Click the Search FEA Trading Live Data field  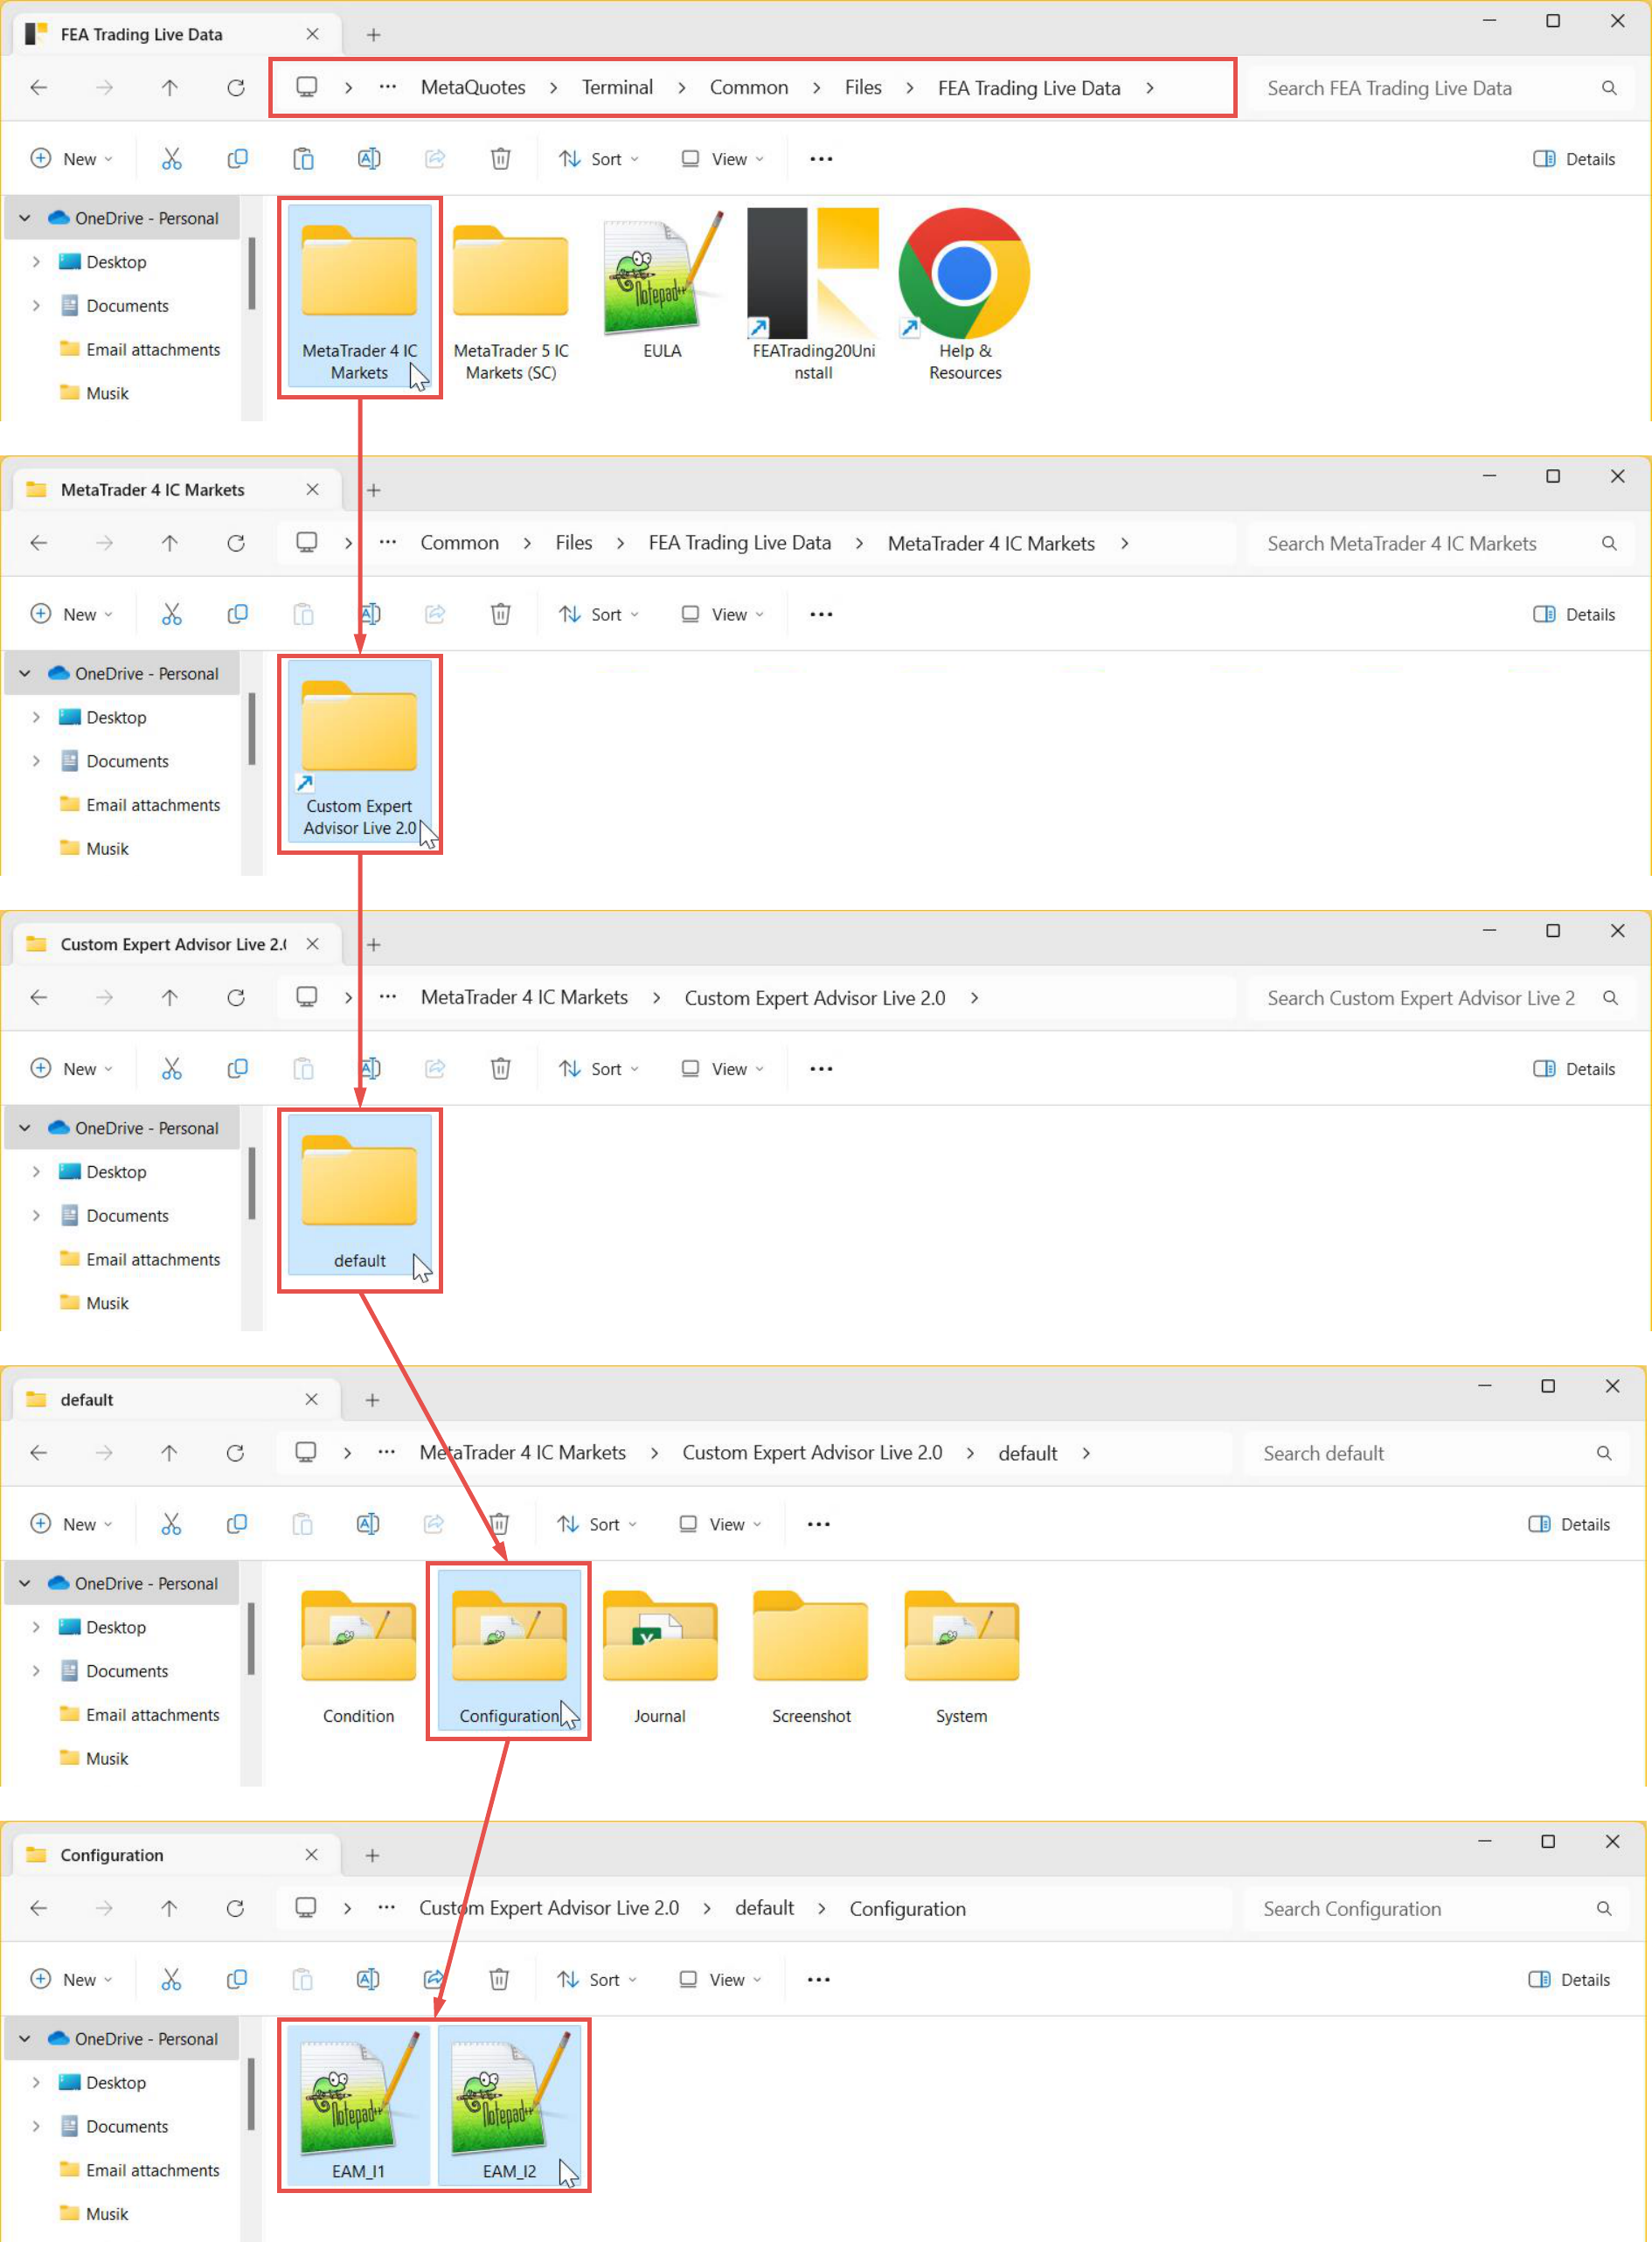(x=1441, y=88)
